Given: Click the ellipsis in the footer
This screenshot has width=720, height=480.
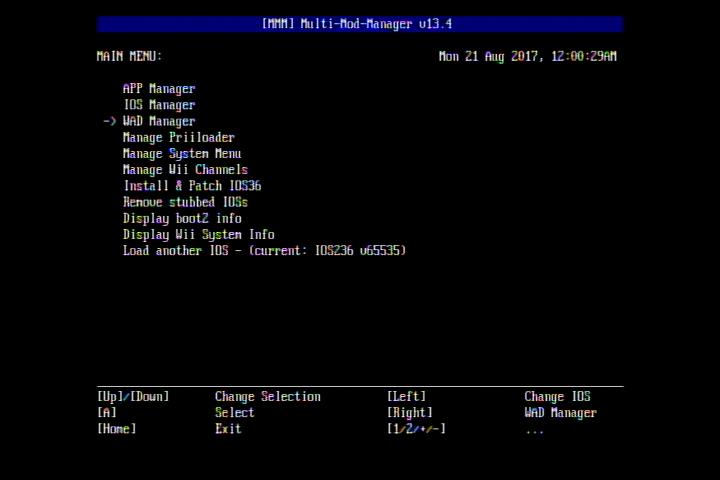Looking at the screenshot, I should [534, 432].
